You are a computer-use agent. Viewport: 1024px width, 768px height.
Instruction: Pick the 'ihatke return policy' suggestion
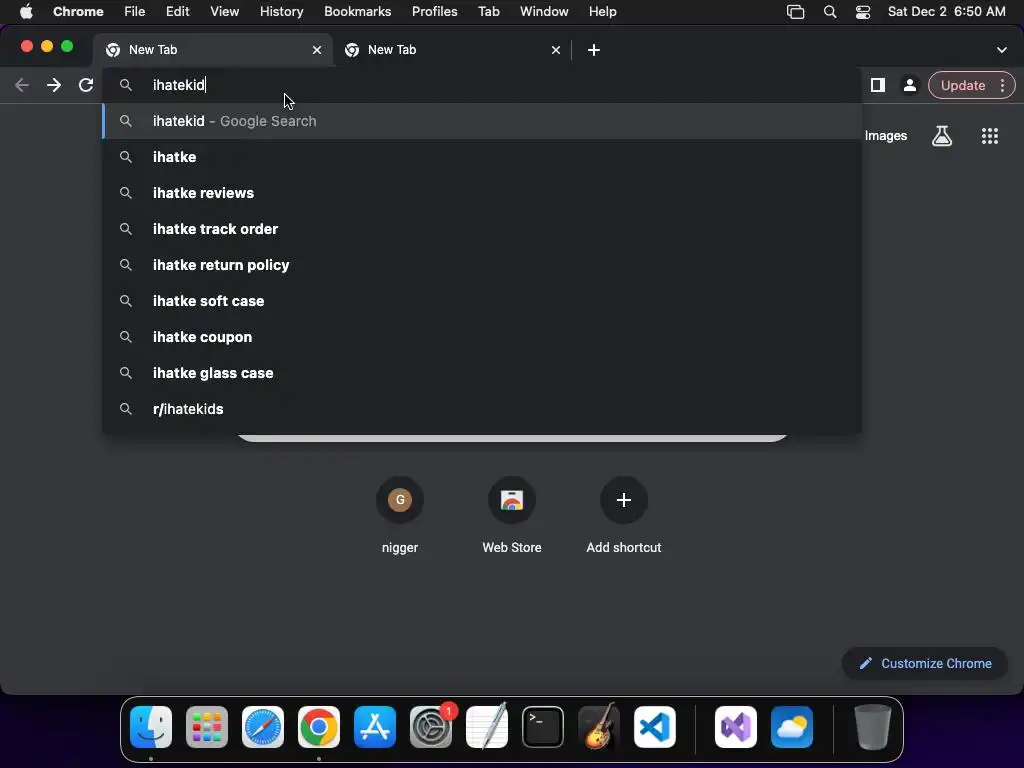click(482, 264)
